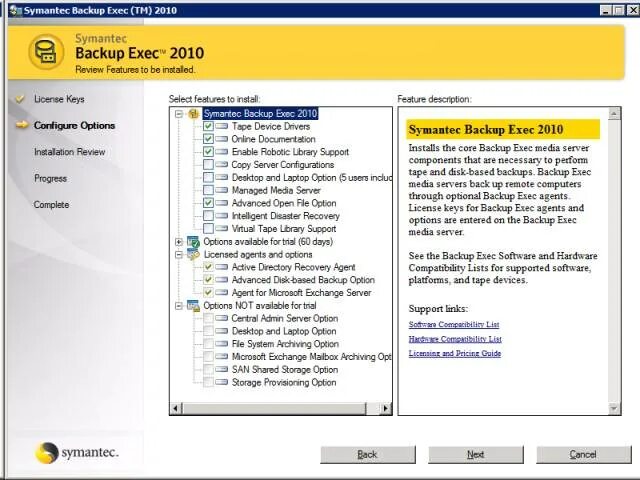Click drive icon beside Central Admin Server Option
The image size is (640, 480).
(222, 318)
